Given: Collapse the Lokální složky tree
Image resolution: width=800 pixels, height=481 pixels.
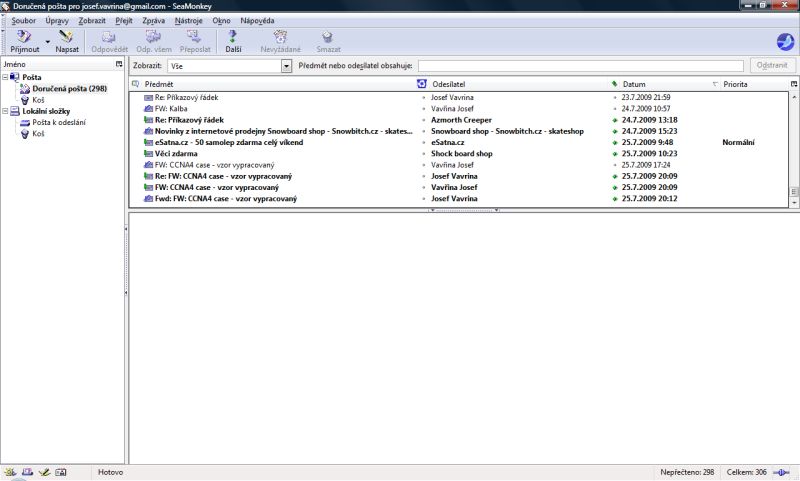Looking at the screenshot, I should click(x=5, y=111).
